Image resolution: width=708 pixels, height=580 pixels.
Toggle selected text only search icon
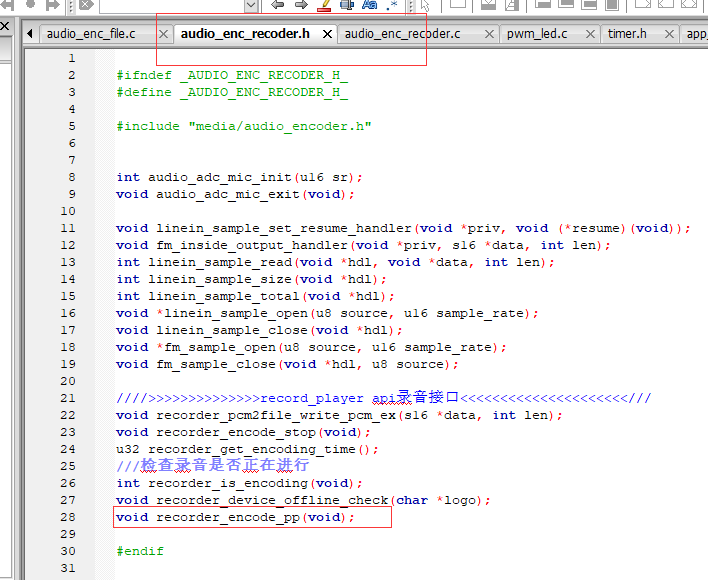coord(347,5)
